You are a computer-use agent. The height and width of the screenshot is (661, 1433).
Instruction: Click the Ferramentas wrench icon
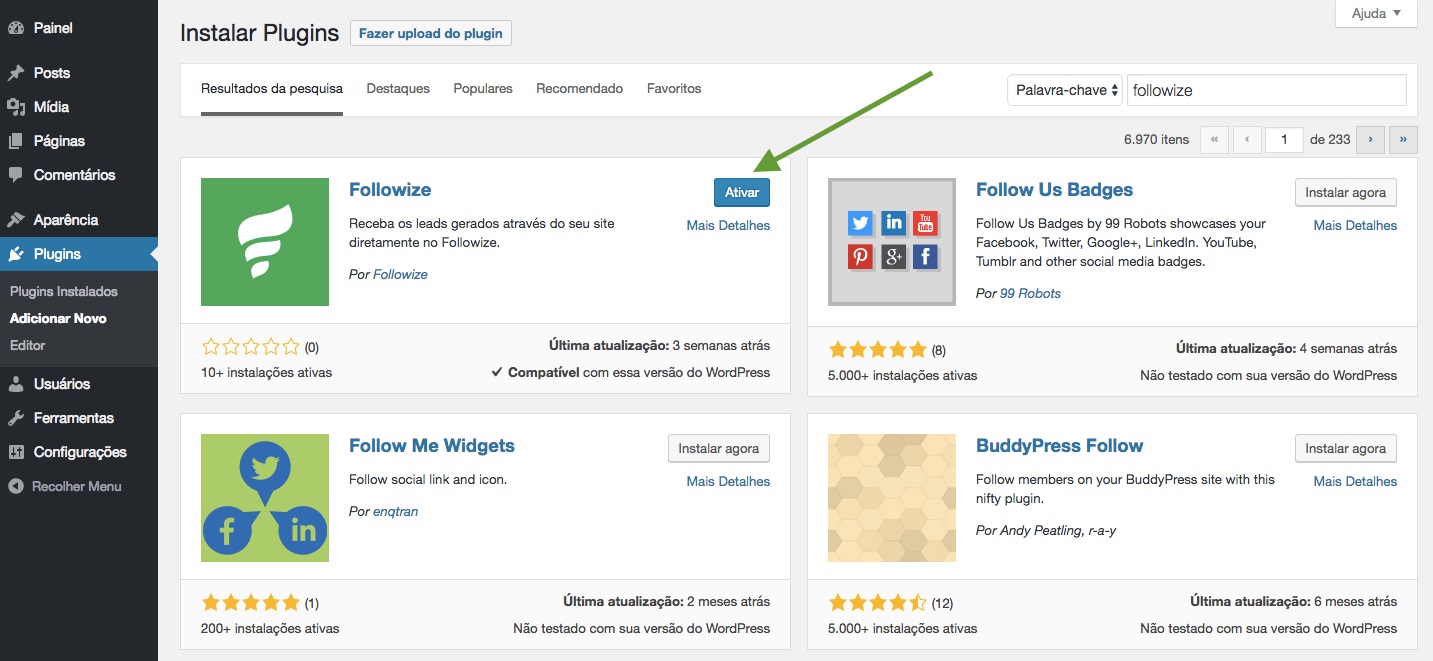pos(16,418)
